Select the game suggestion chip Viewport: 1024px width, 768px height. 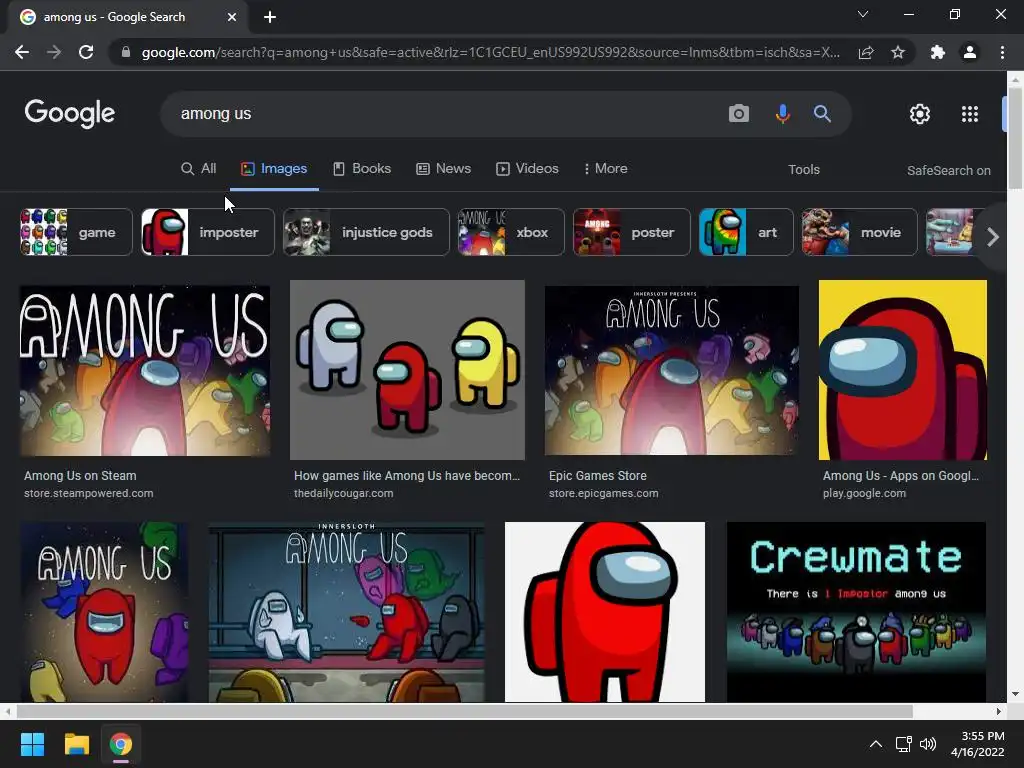coord(76,232)
